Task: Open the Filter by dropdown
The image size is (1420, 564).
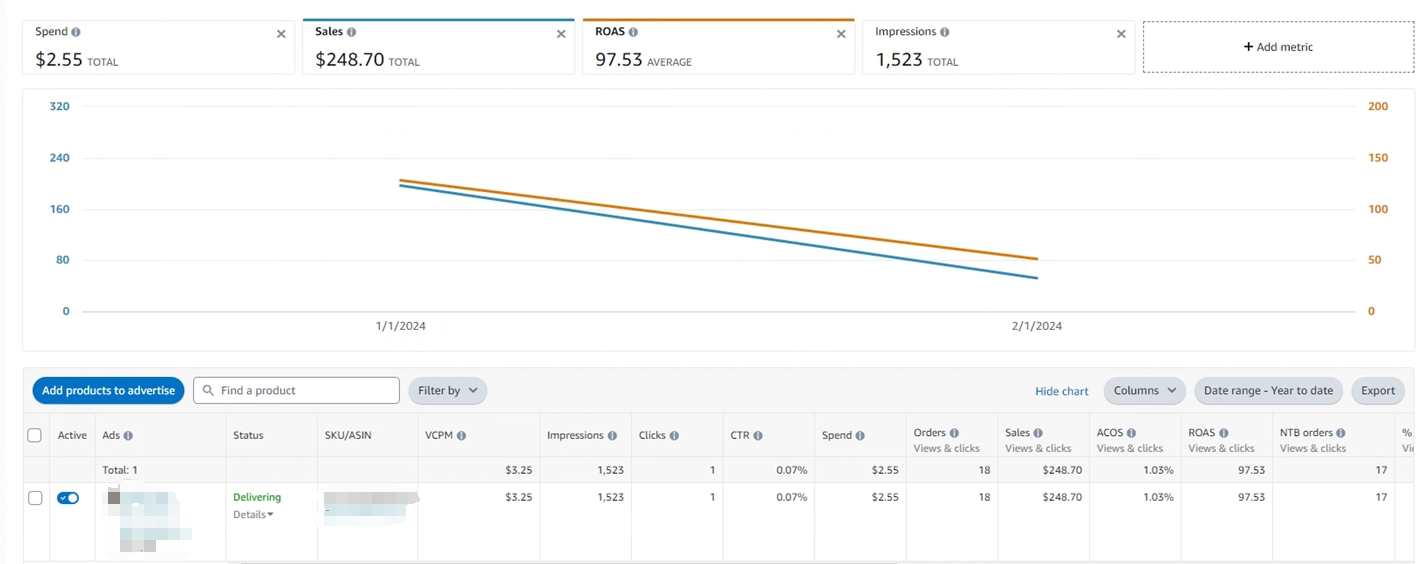Action: coord(447,391)
